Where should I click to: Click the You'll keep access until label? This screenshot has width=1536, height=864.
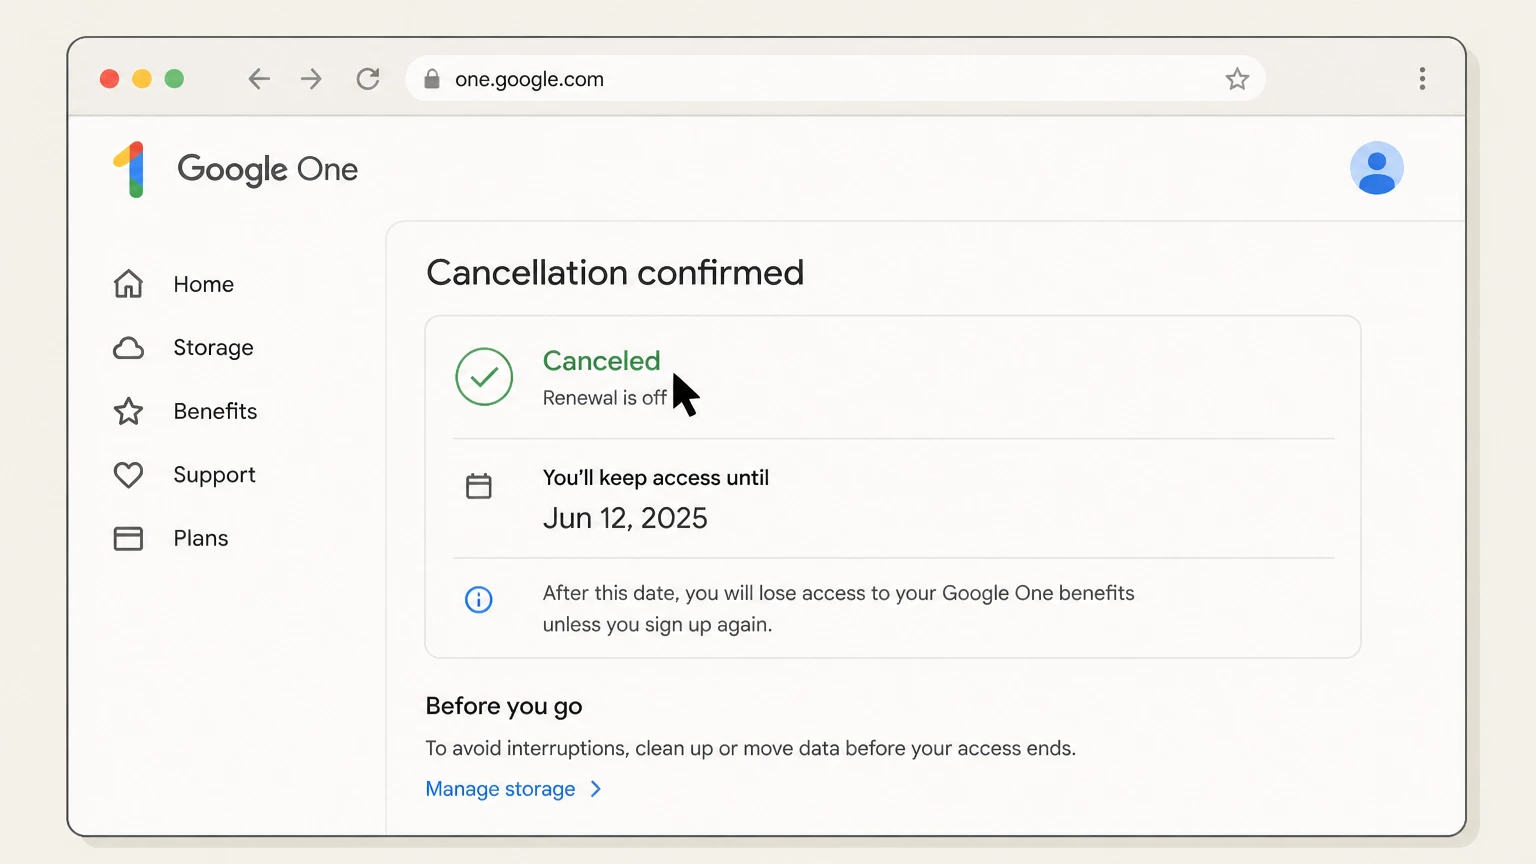656,478
